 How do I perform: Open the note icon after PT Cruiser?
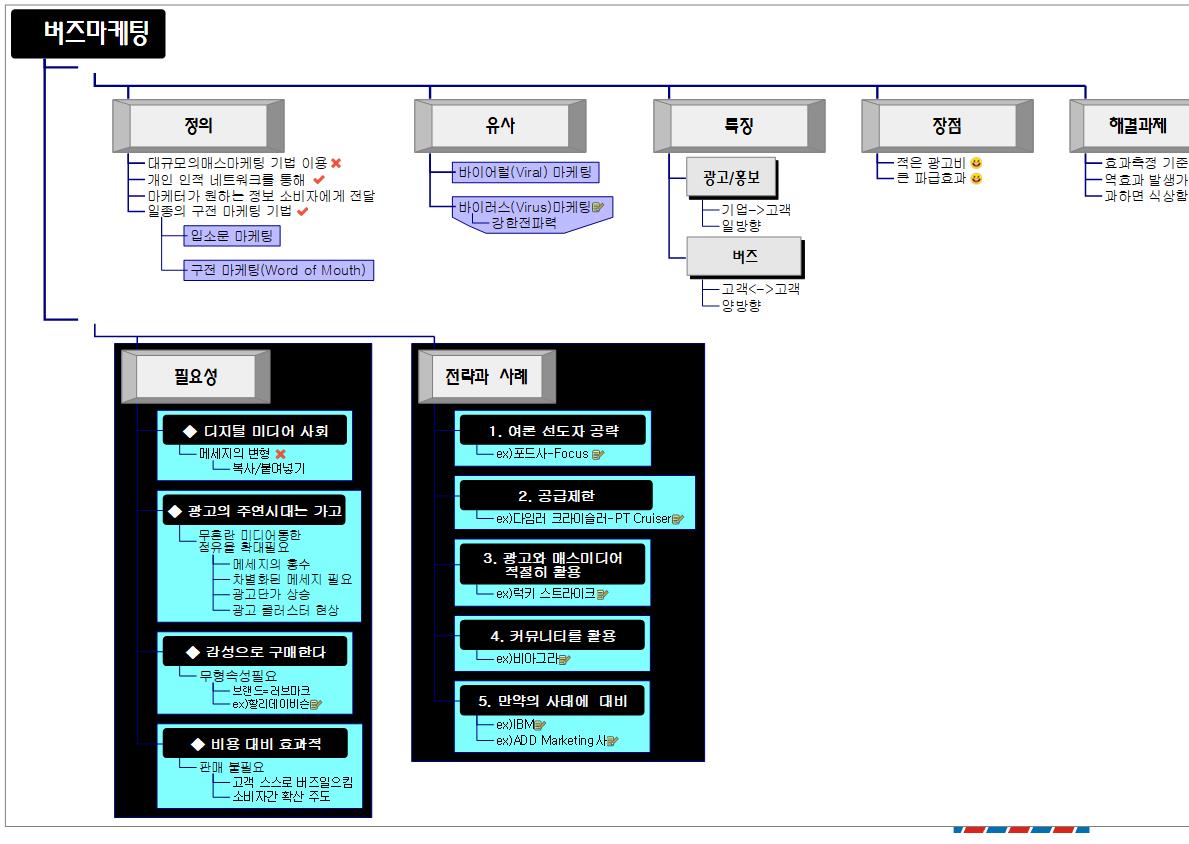[678, 519]
